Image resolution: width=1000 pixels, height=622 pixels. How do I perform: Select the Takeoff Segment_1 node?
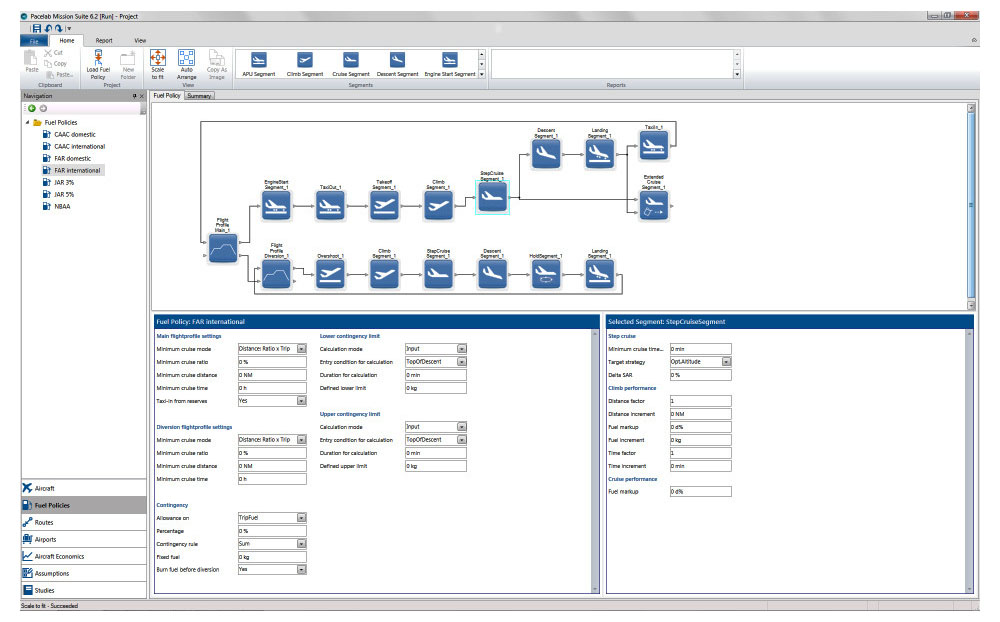384,206
